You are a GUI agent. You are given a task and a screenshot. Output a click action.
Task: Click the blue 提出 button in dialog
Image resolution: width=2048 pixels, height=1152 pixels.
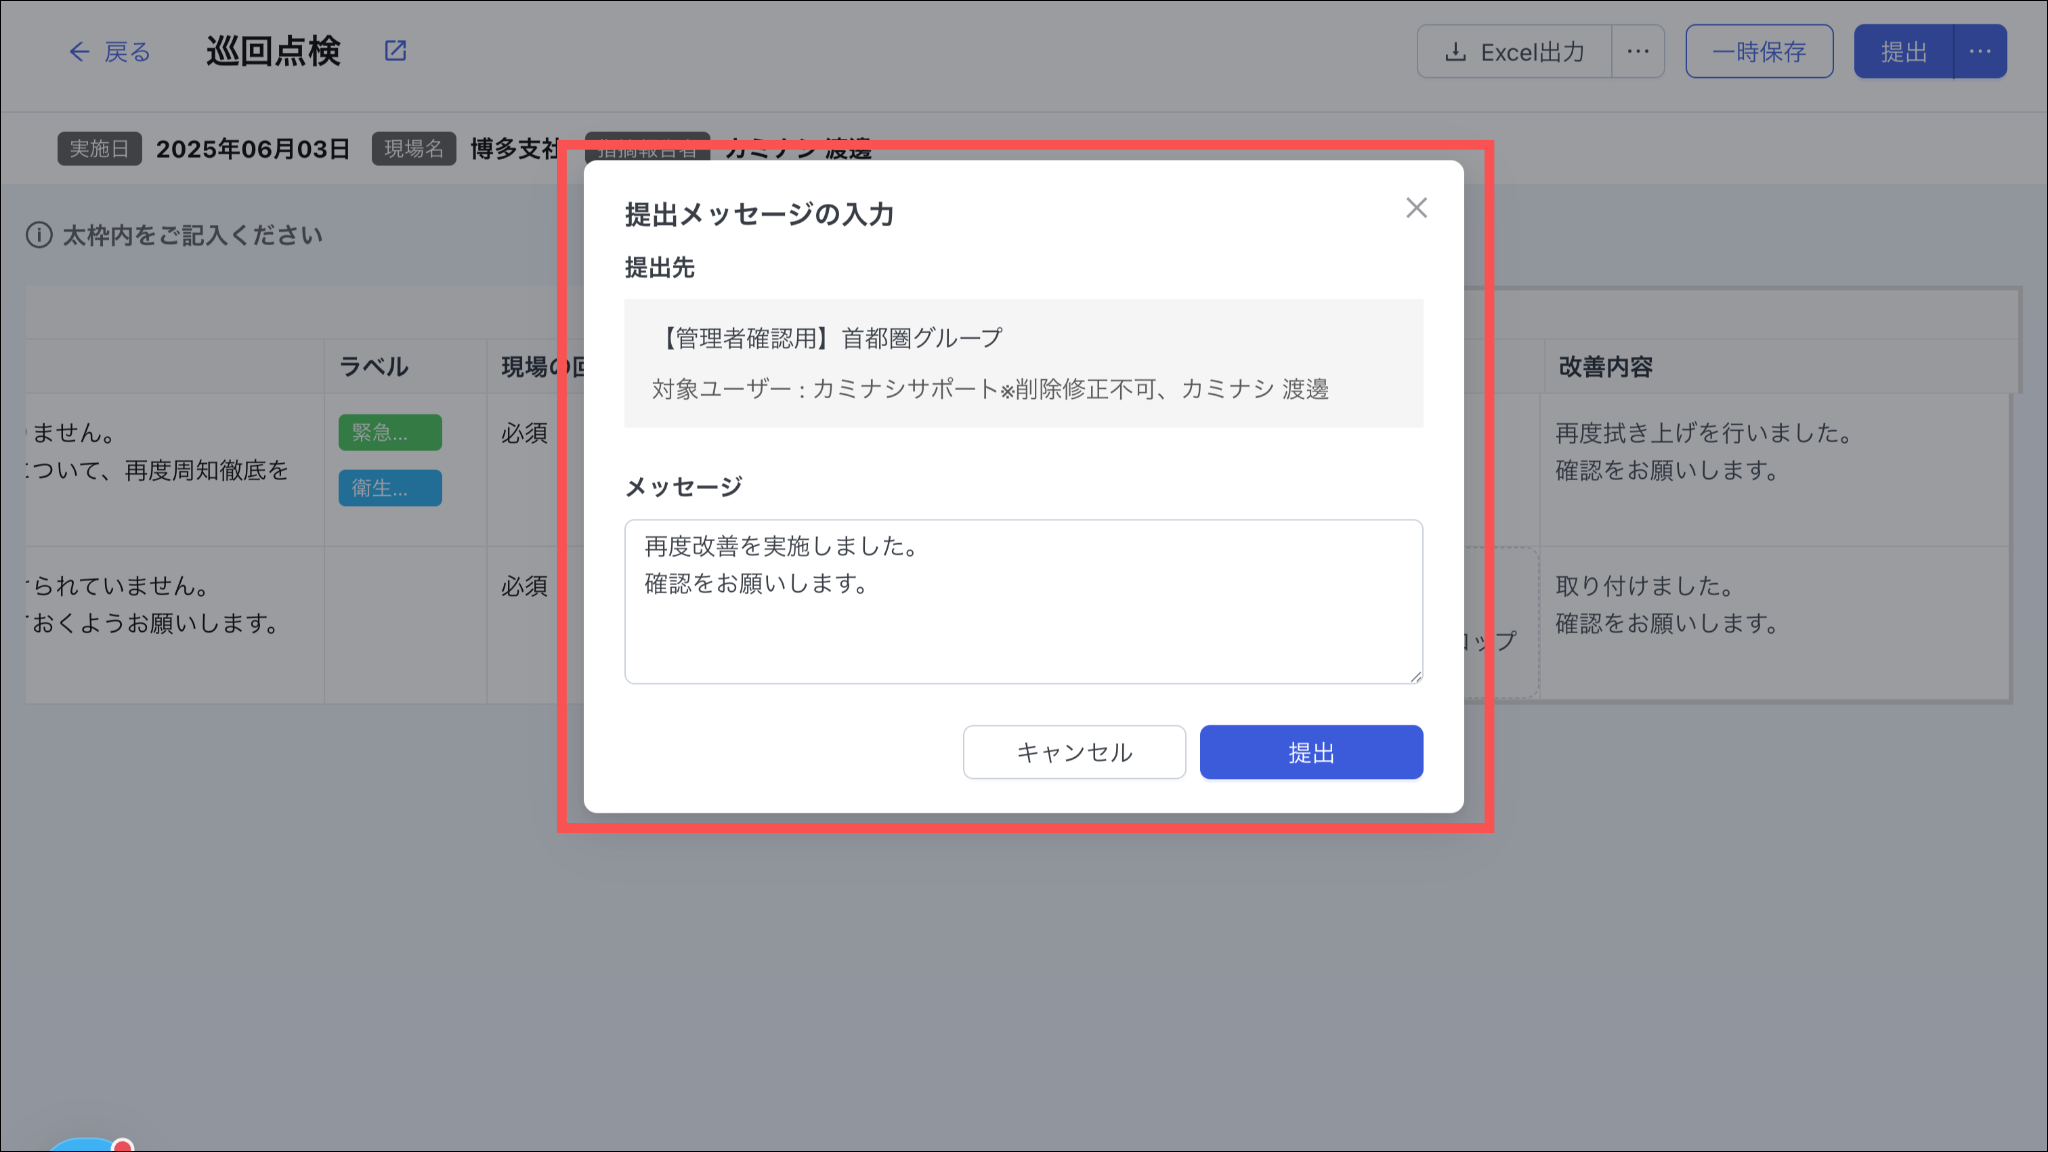pos(1311,752)
